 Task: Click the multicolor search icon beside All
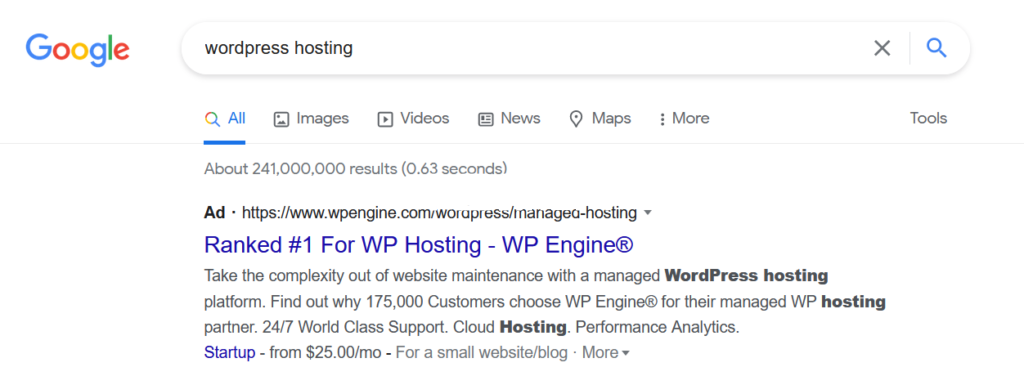(212, 119)
